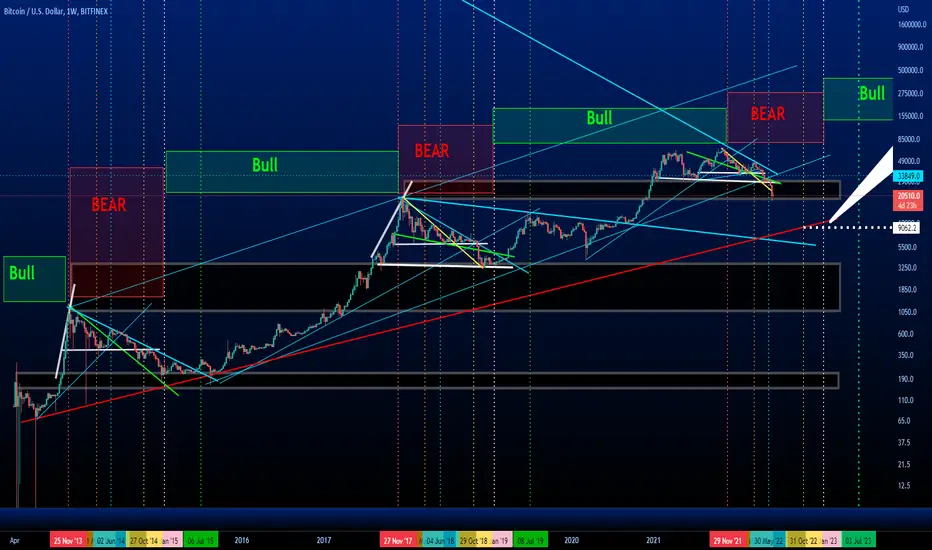Click the USD currency label on price axis

click(903, 10)
